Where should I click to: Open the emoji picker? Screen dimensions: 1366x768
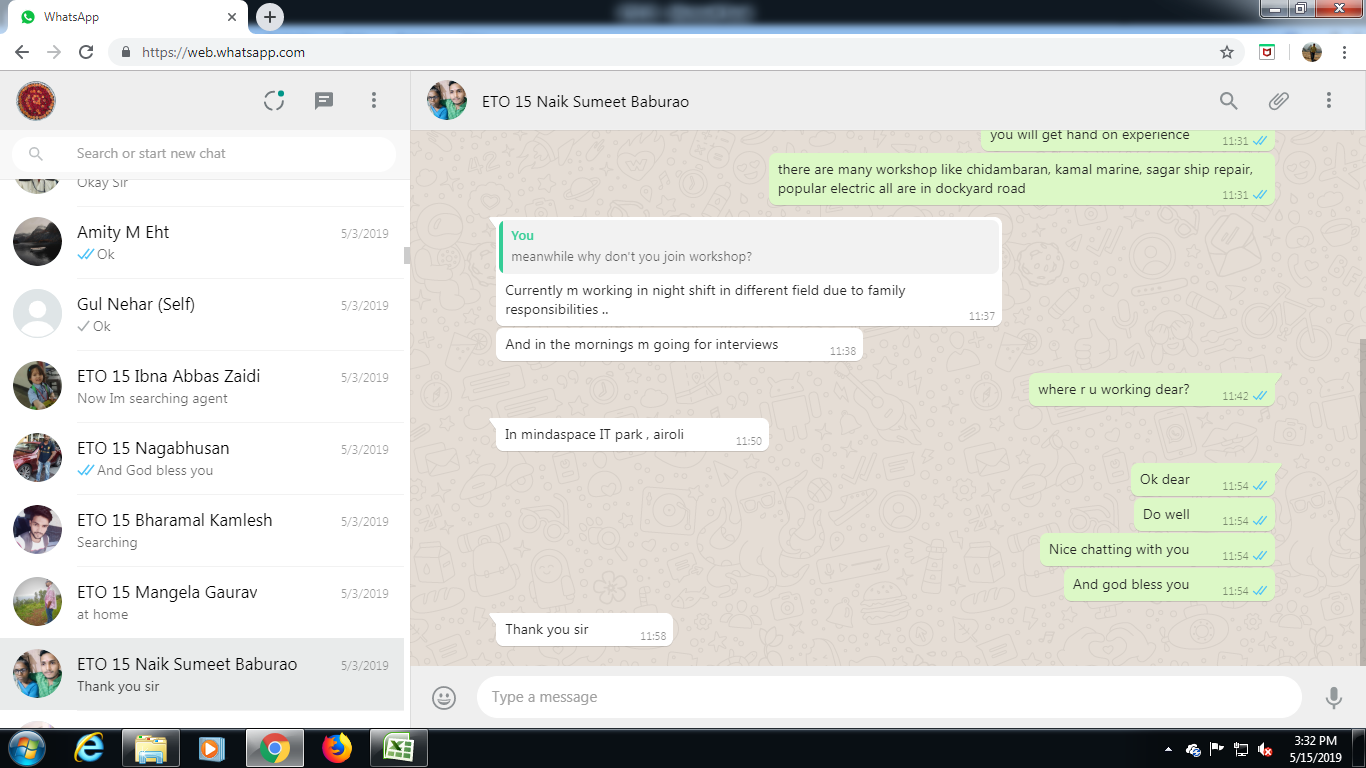444,697
